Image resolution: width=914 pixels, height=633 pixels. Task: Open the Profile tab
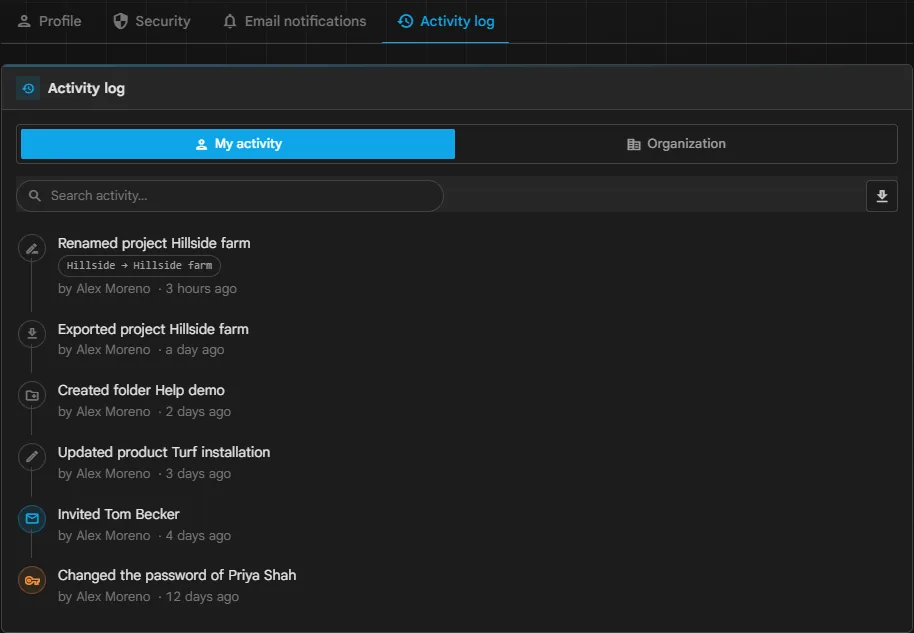click(49, 22)
